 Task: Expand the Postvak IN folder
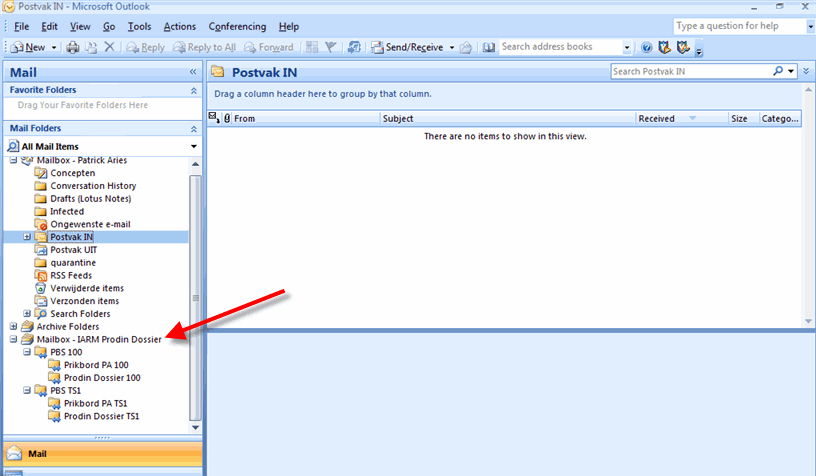coord(27,237)
